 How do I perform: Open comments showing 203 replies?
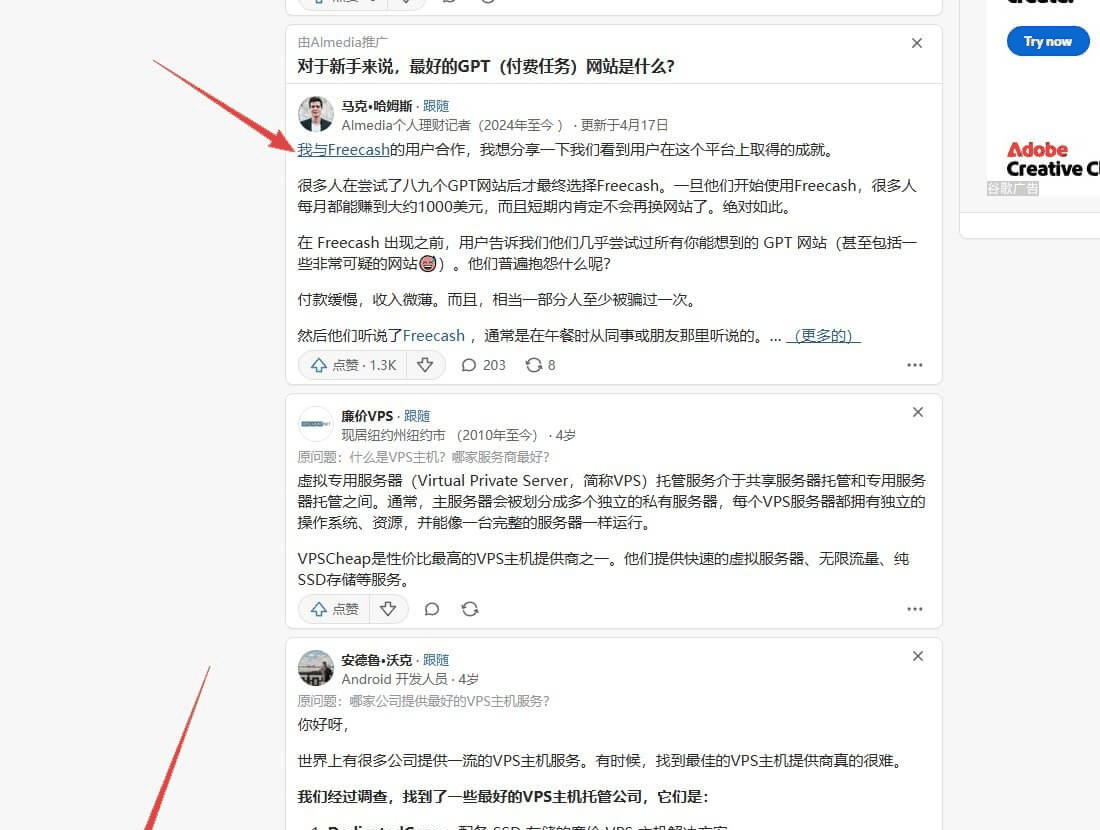click(483, 365)
